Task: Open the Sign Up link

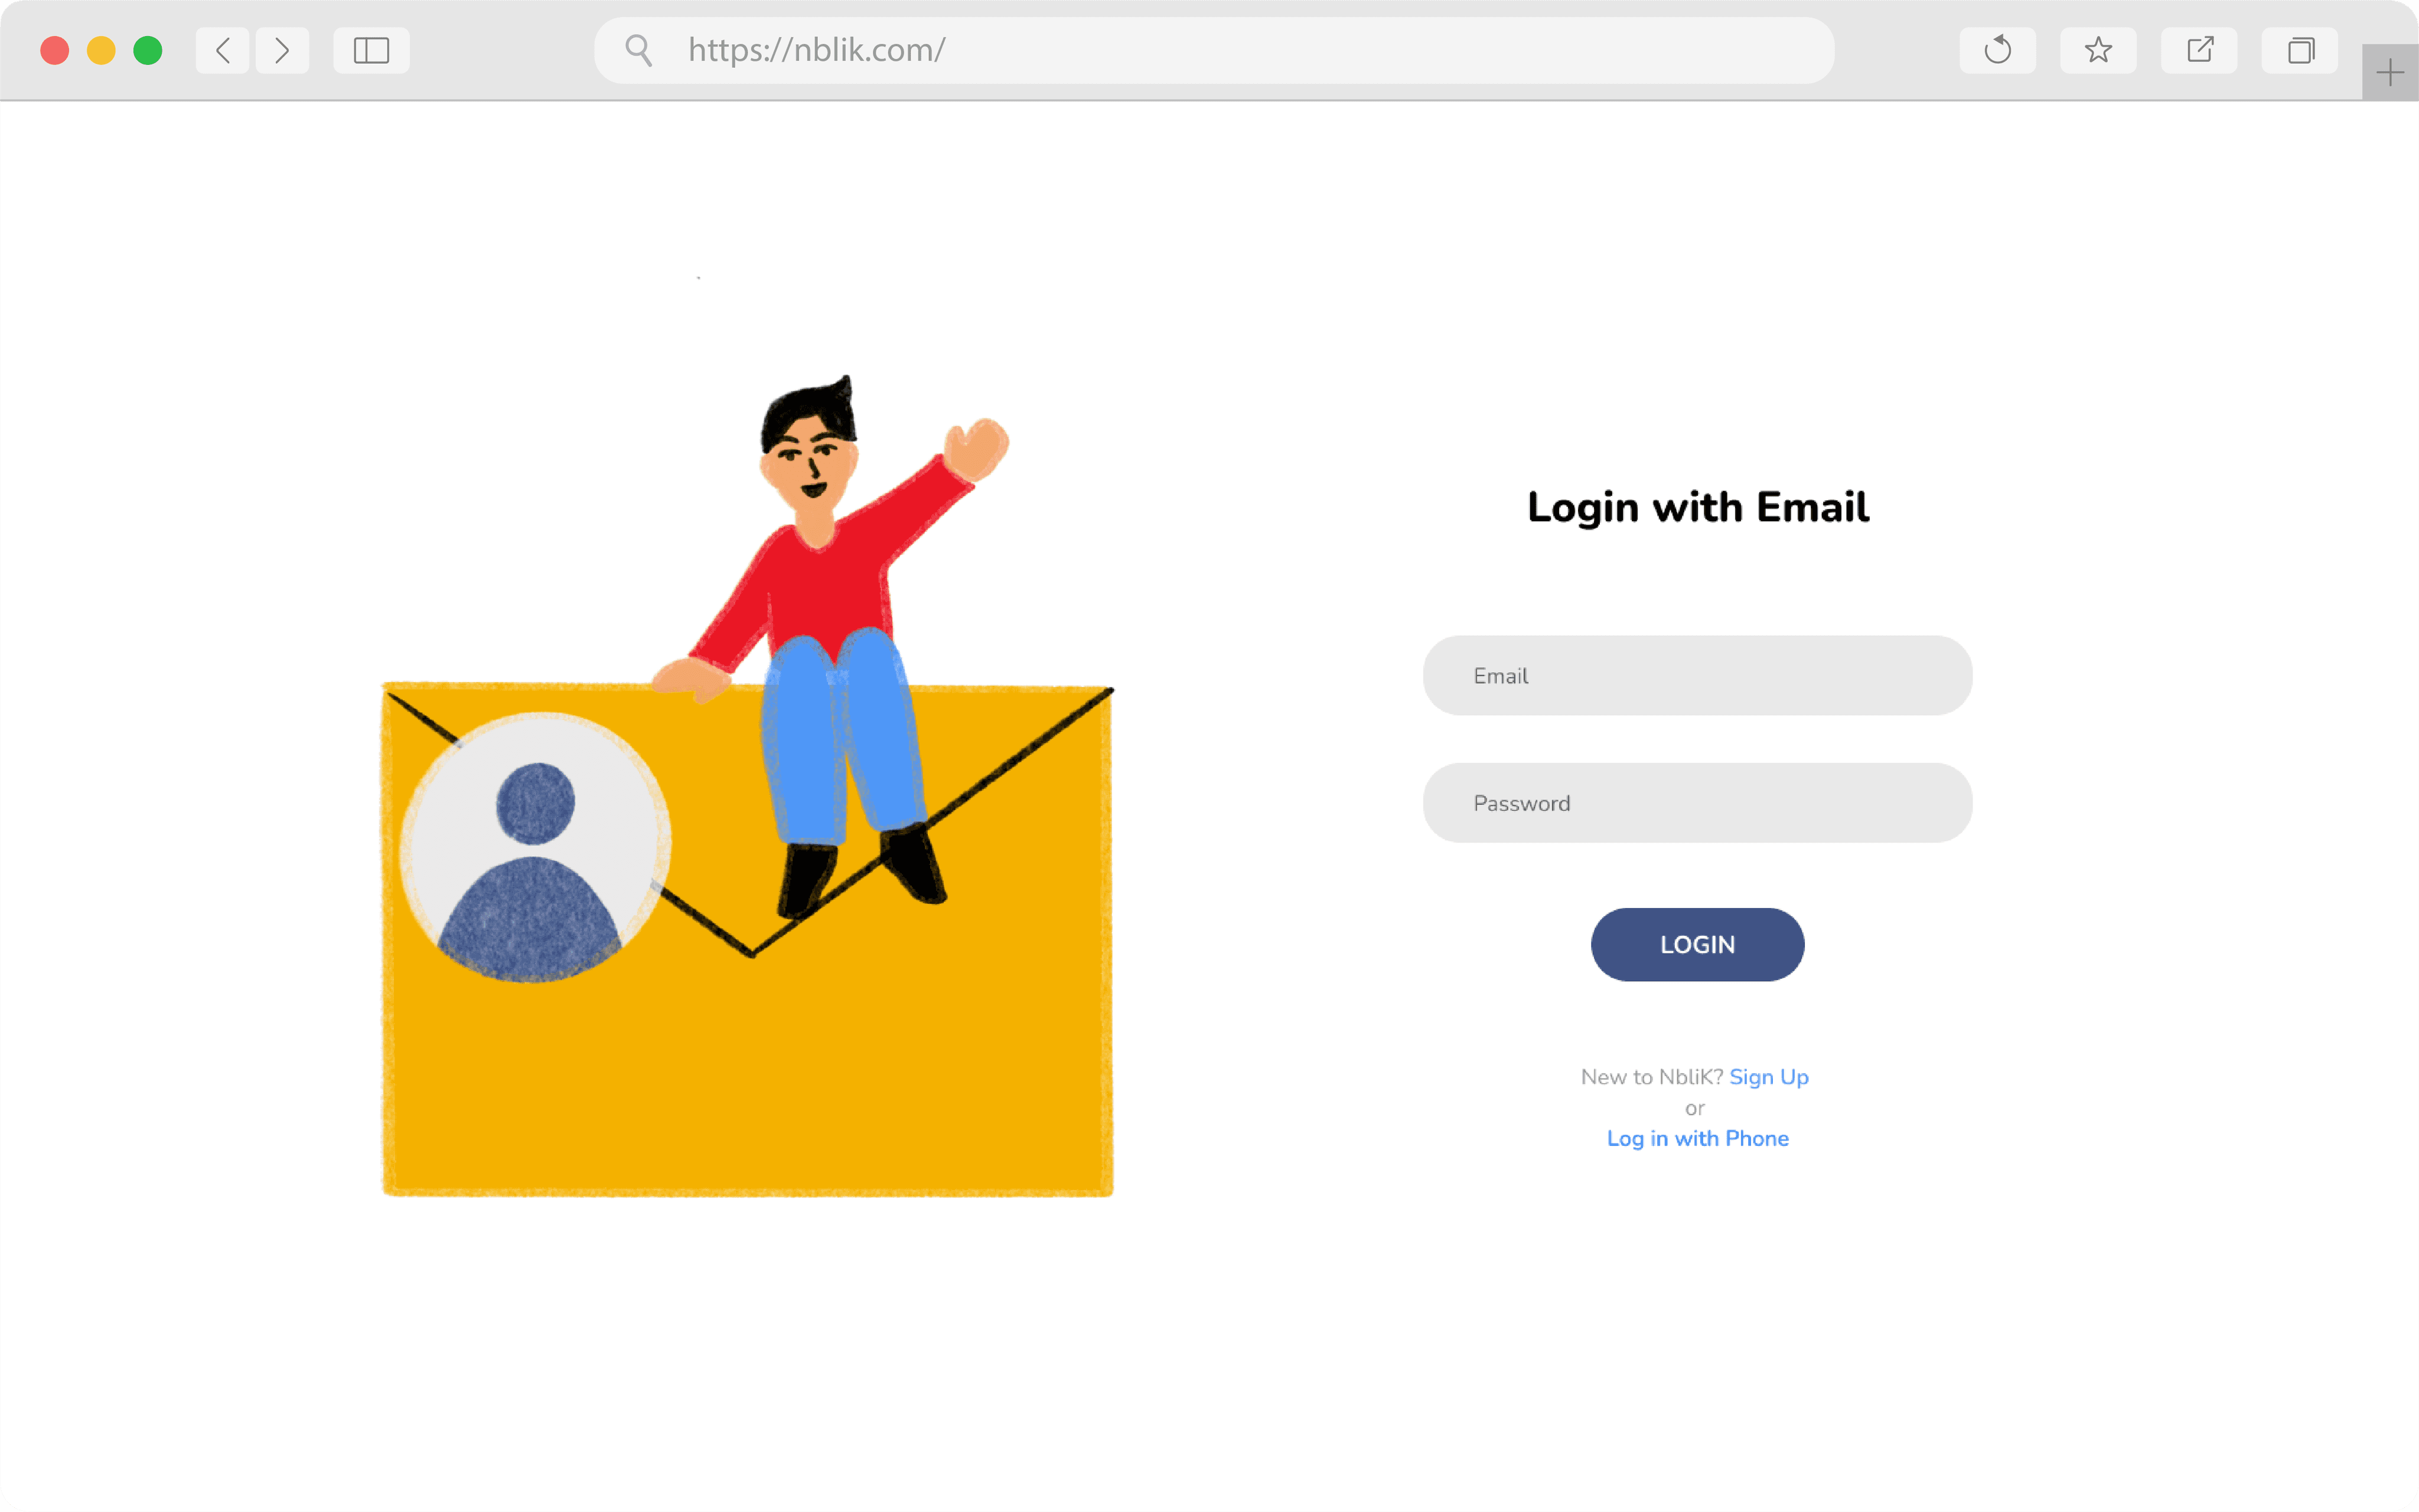Action: [x=1768, y=1077]
